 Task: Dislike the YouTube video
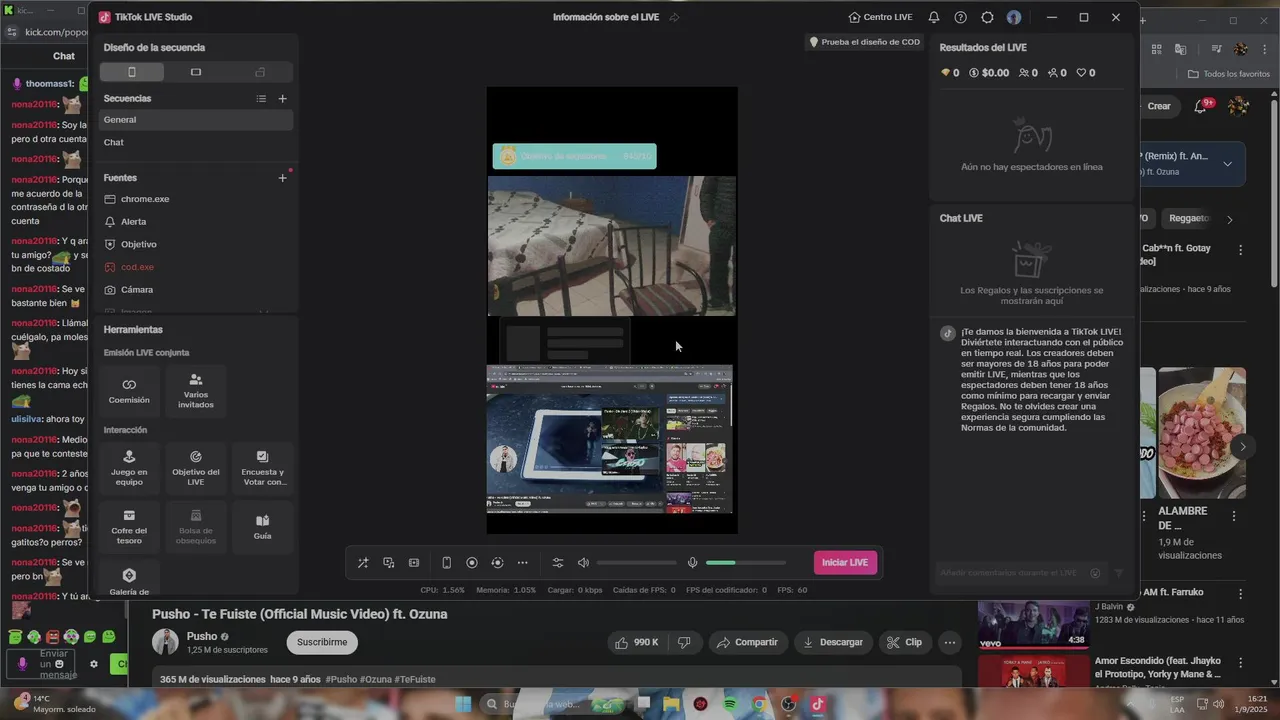pos(685,642)
